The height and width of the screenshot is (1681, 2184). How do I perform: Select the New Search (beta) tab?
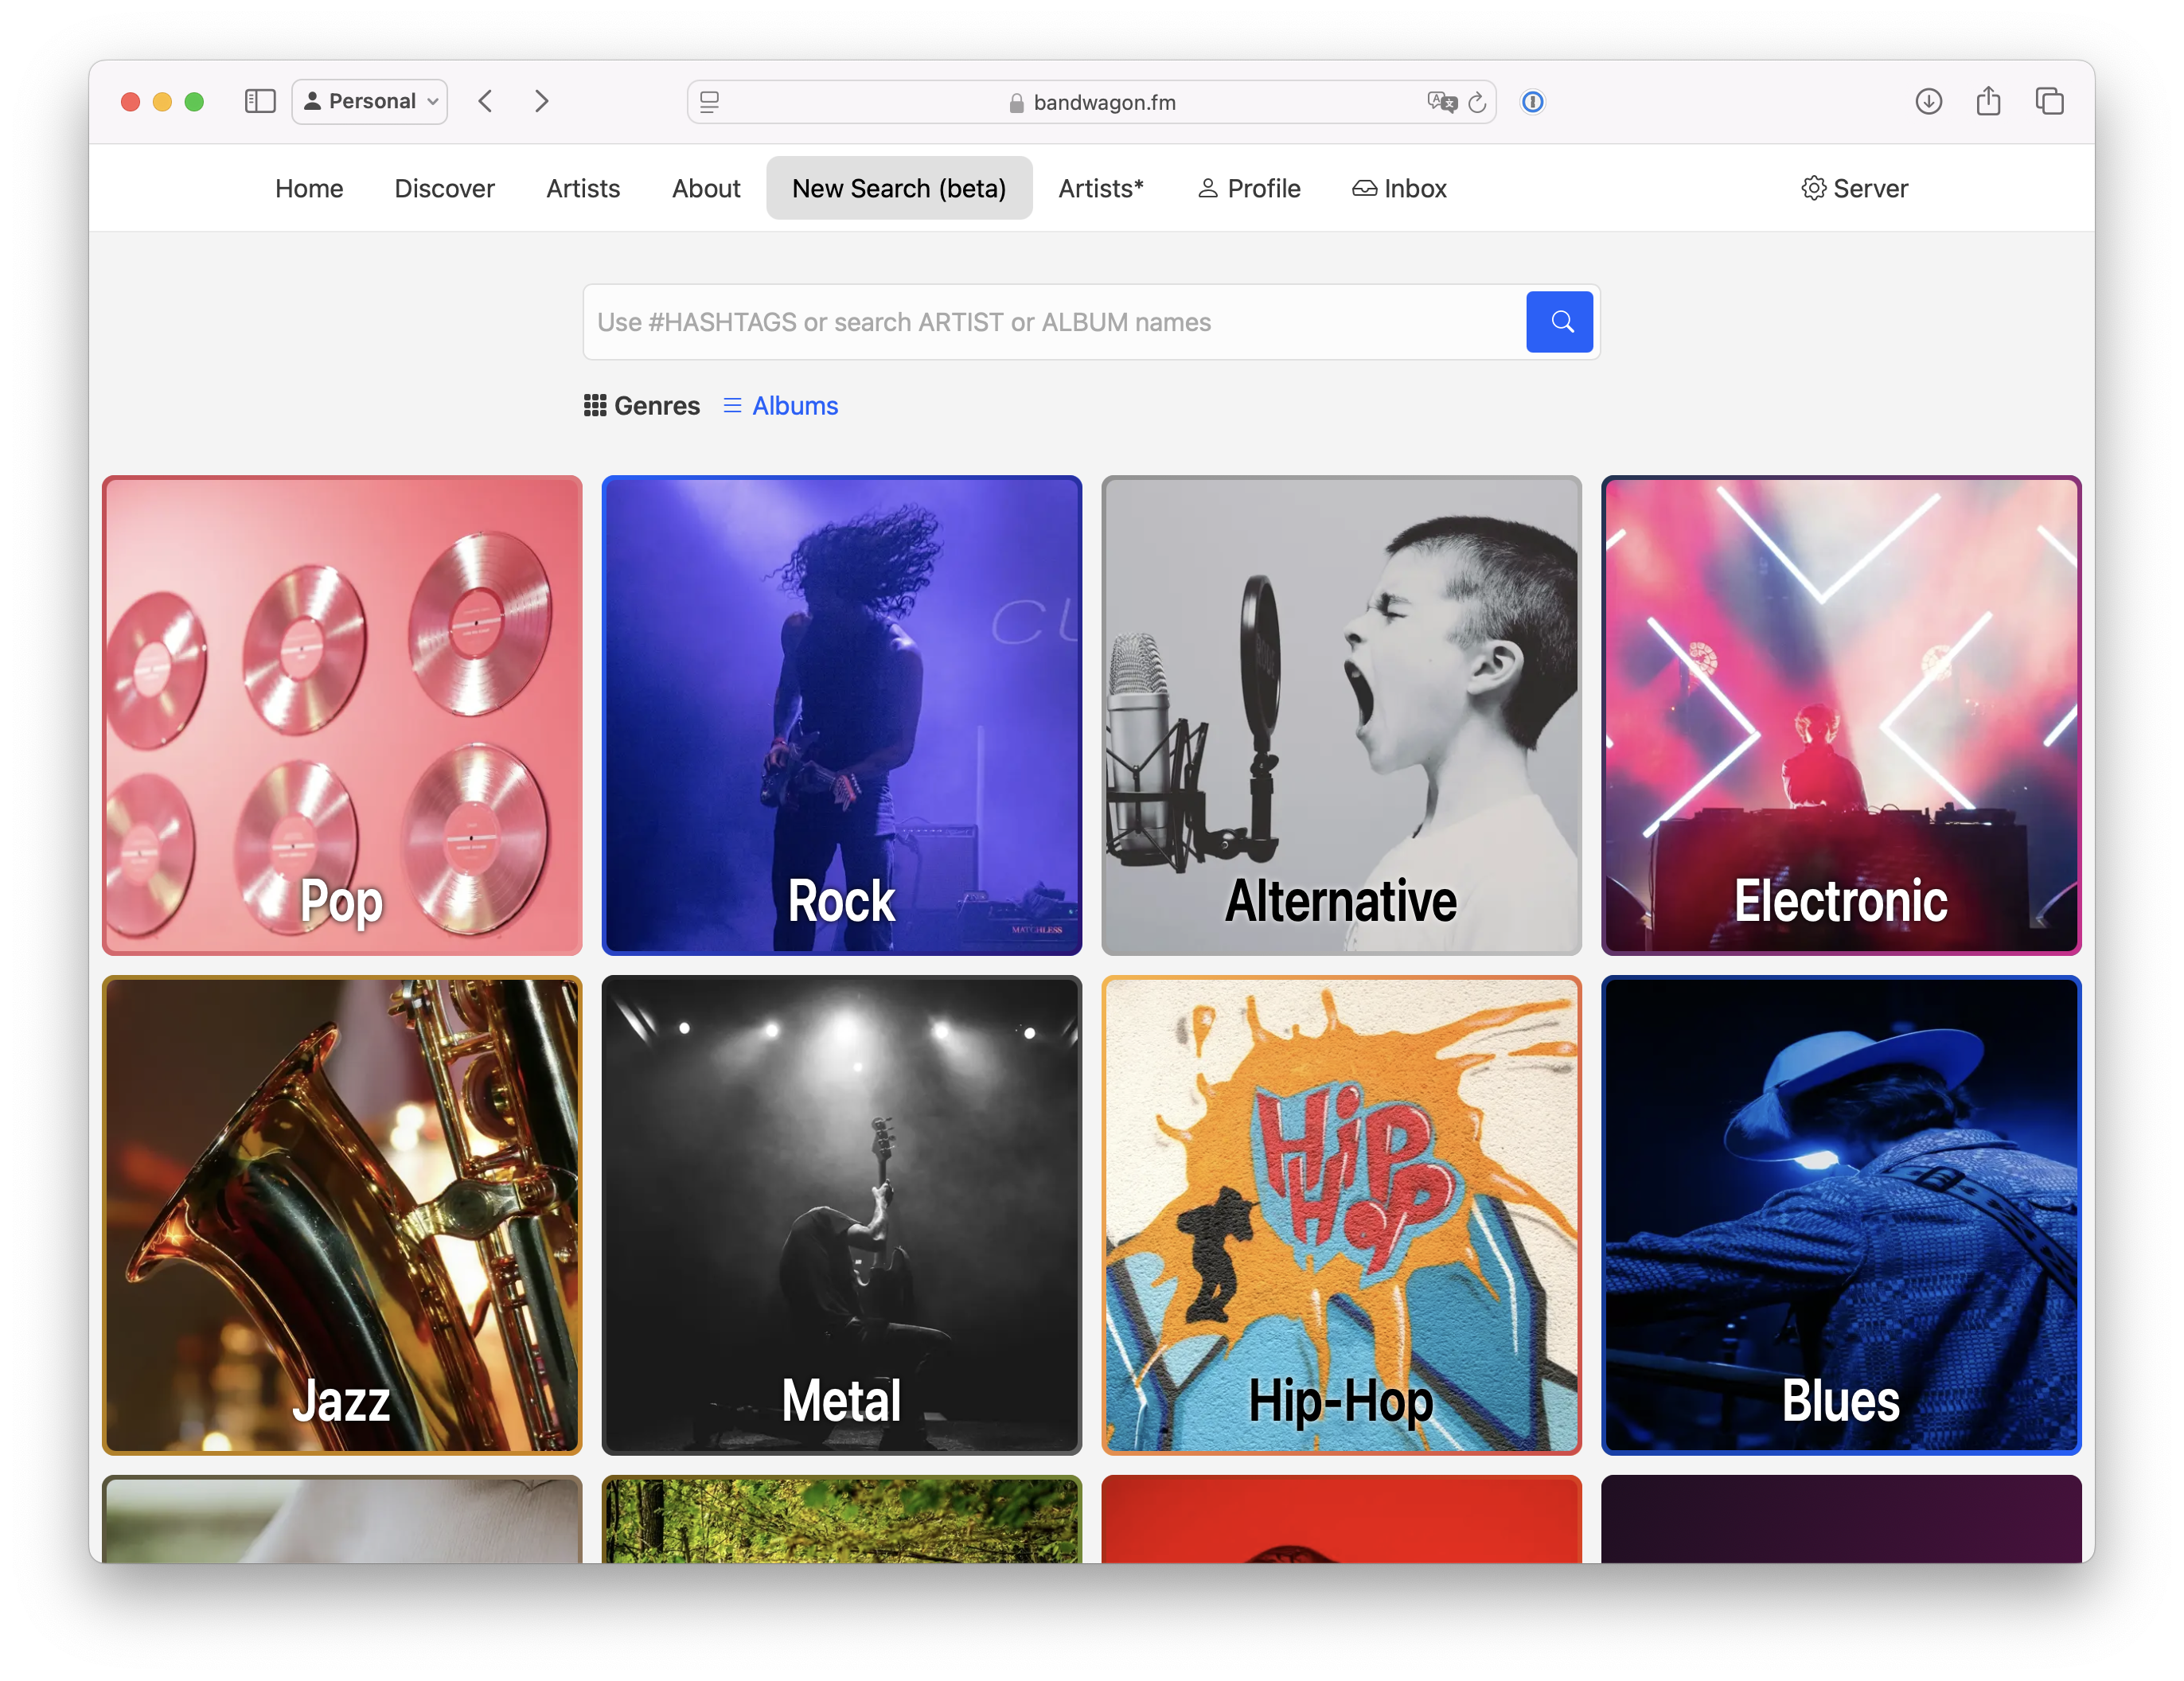(898, 189)
